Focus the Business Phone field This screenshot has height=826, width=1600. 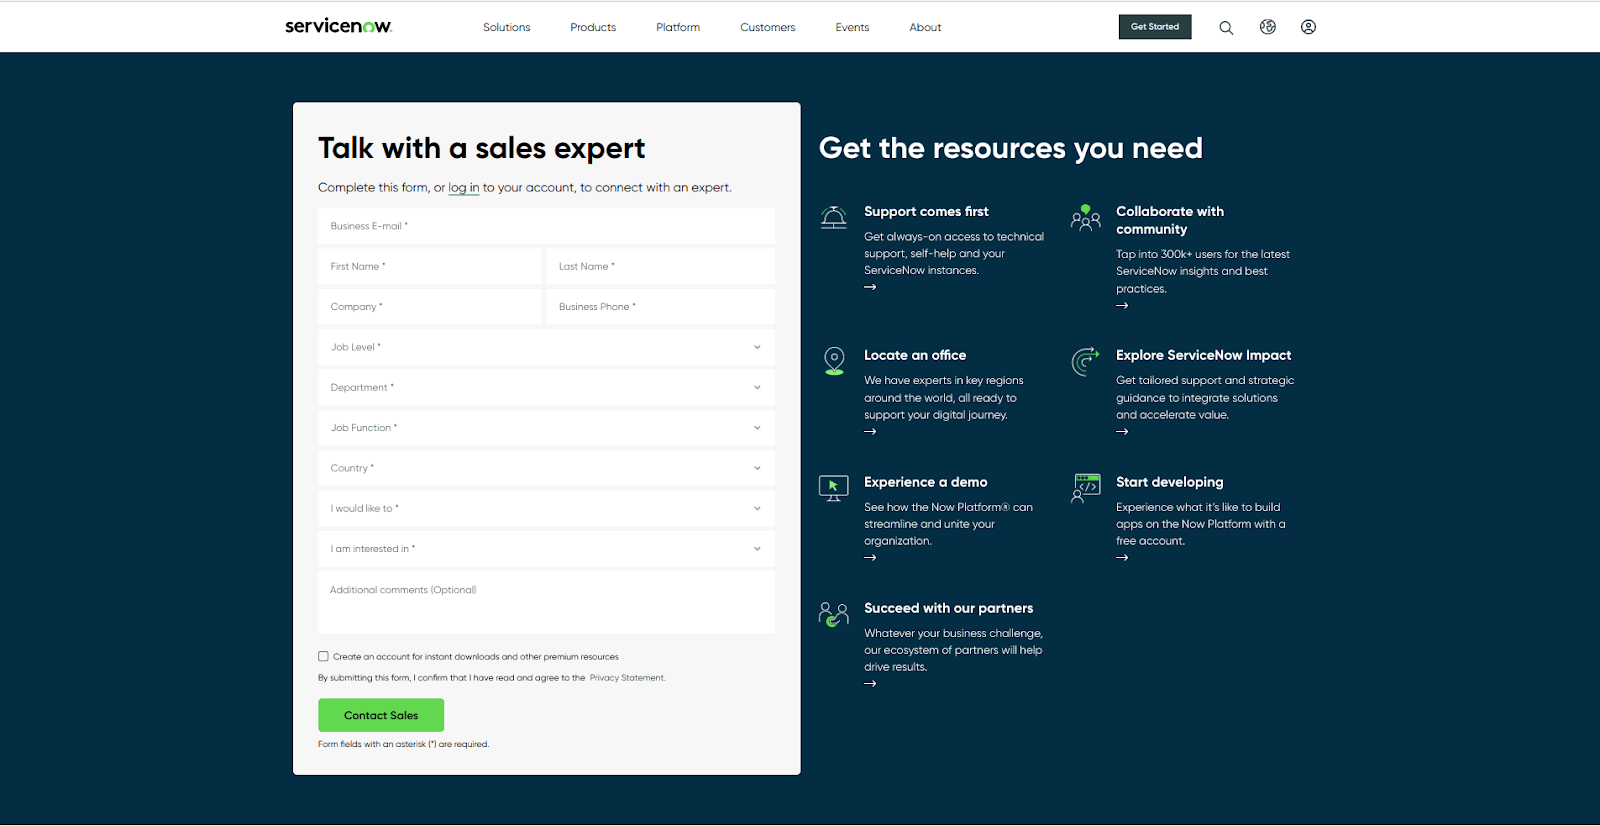[x=661, y=307]
